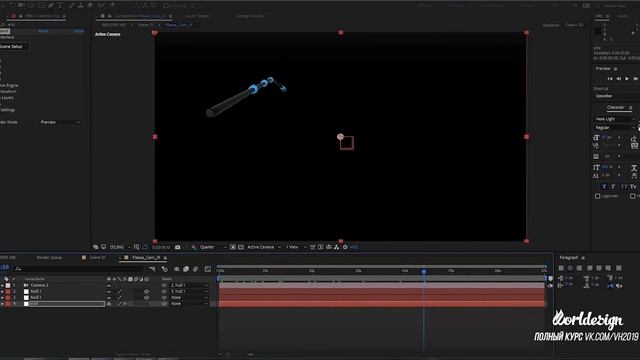Click the always preview this view icon

point(96,247)
